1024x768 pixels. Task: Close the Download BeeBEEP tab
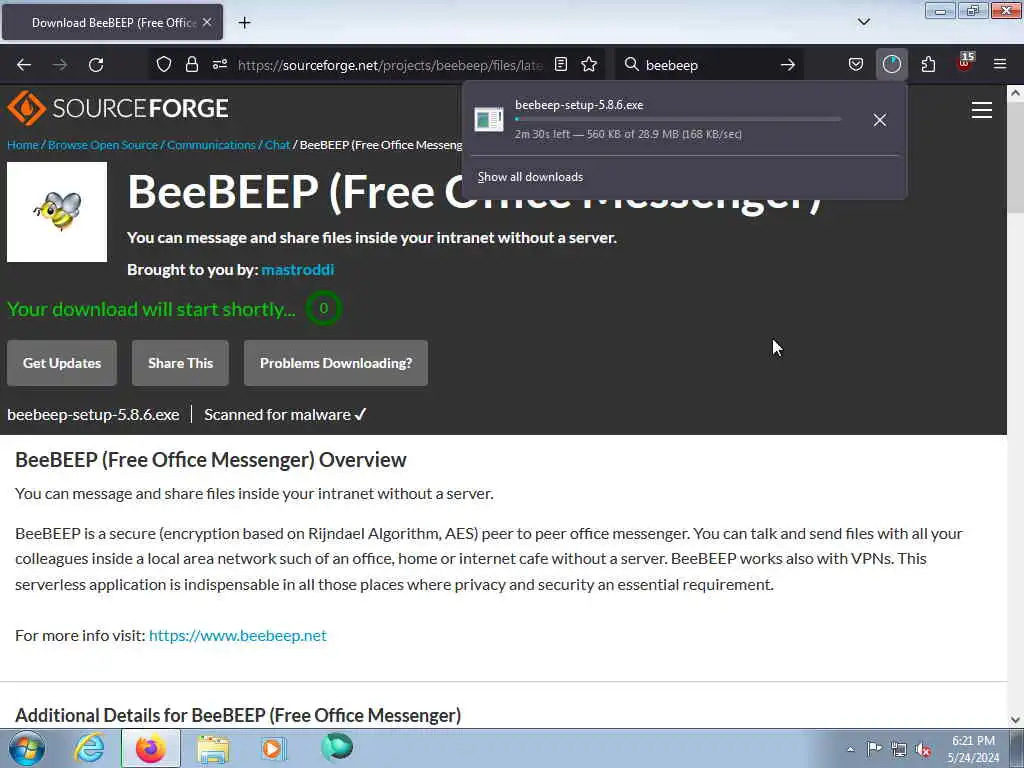(x=207, y=22)
